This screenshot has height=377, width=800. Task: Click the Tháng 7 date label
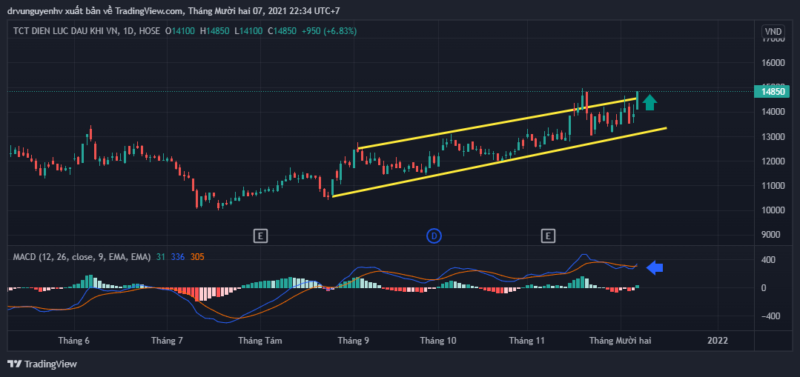tap(167, 340)
